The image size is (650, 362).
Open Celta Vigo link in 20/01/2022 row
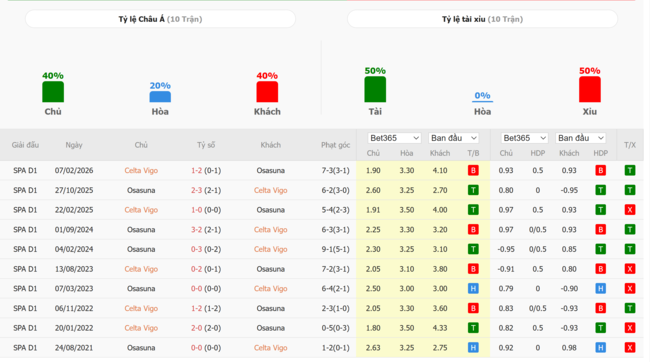[x=141, y=328]
